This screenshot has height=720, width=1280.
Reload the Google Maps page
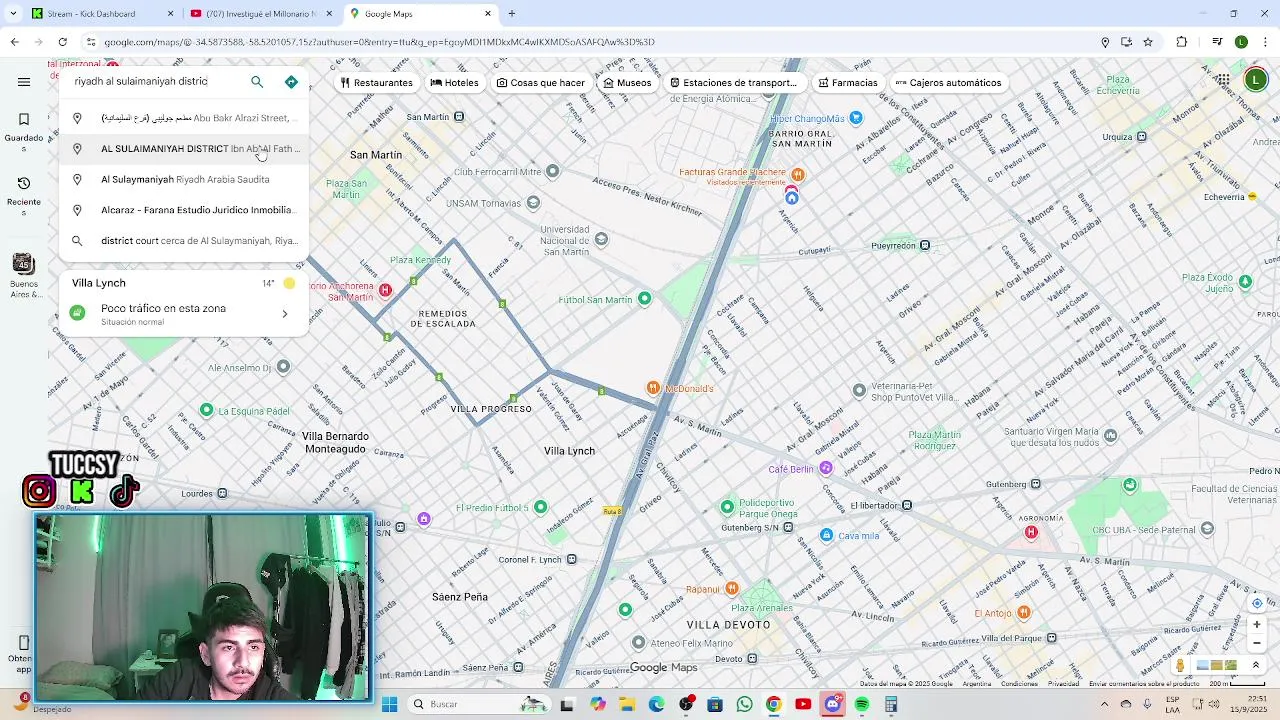(x=62, y=42)
